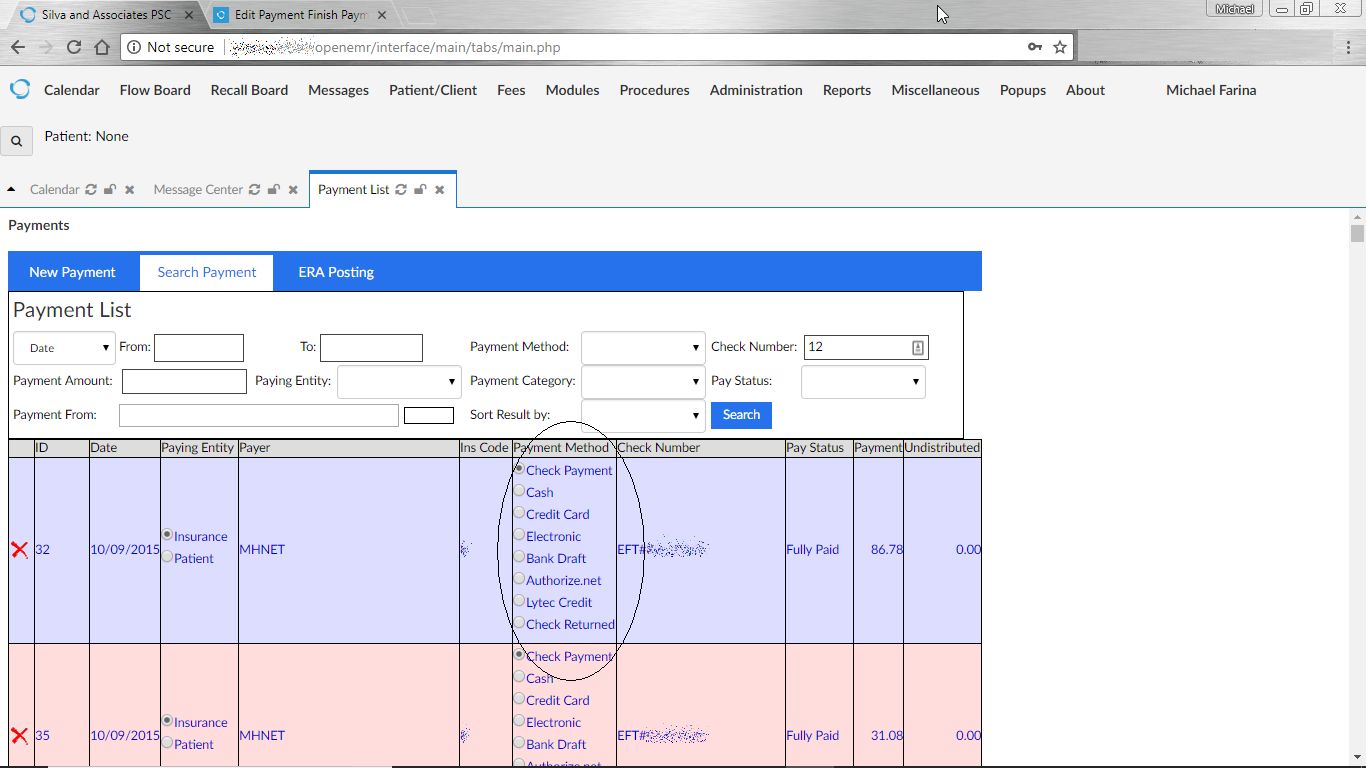Click the password manager icon in Check Number field
Viewport: 1366px width, 768px height.
918,347
